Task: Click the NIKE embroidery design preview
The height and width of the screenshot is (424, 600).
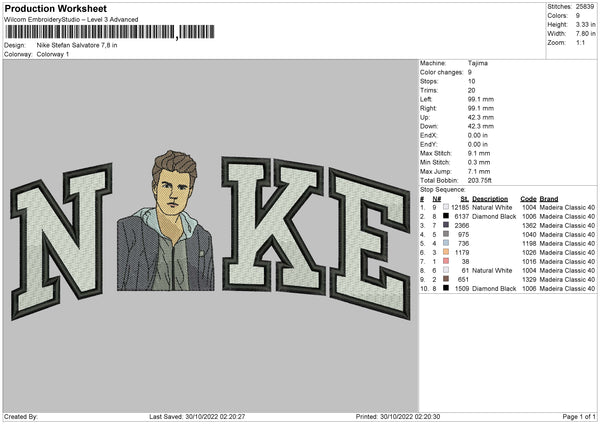Action: [210, 235]
